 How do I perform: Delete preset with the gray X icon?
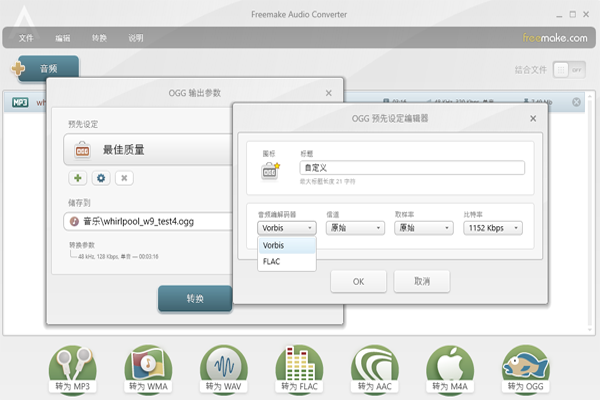tap(124, 178)
